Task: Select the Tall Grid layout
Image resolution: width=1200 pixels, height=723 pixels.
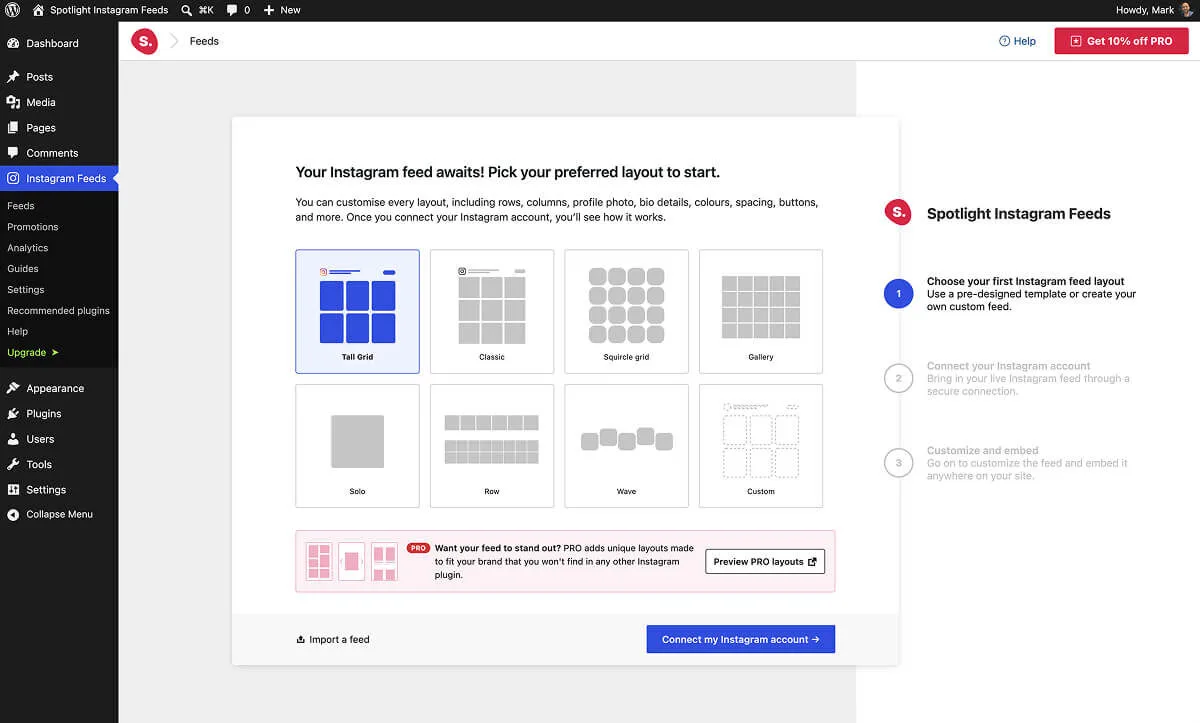Action: point(357,311)
